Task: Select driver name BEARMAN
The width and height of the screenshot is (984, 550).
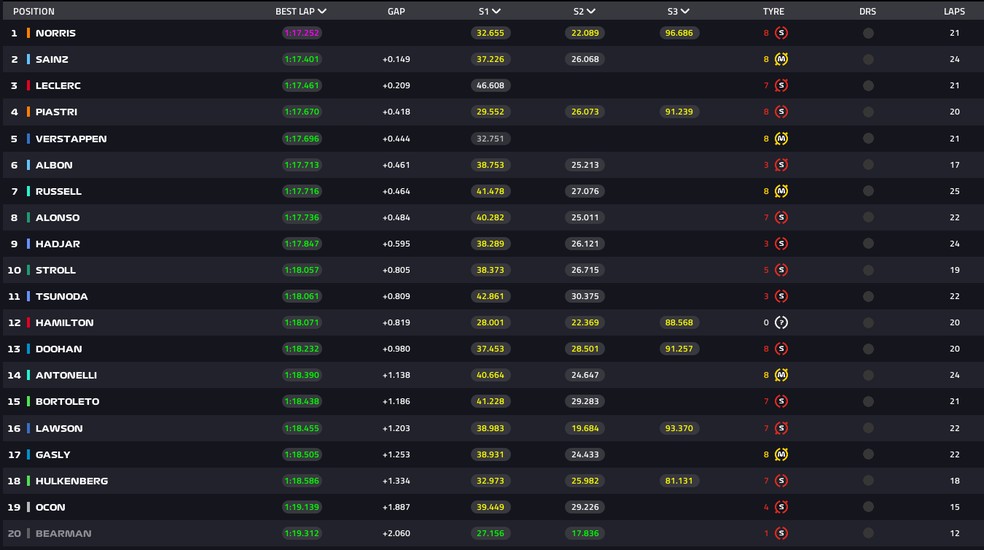Action: [63, 533]
